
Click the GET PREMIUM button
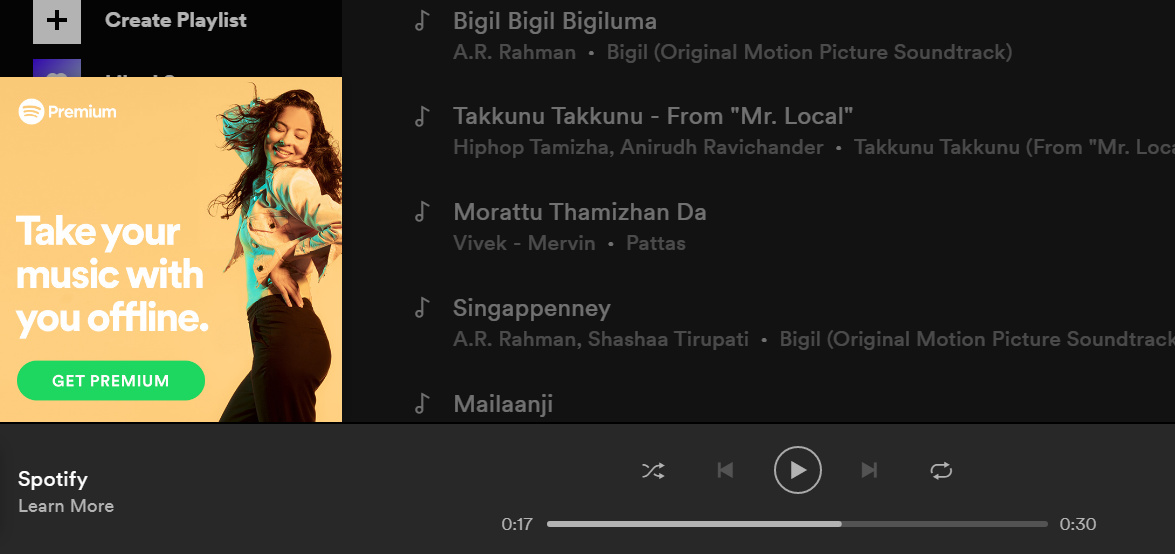pyautogui.click(x=111, y=380)
